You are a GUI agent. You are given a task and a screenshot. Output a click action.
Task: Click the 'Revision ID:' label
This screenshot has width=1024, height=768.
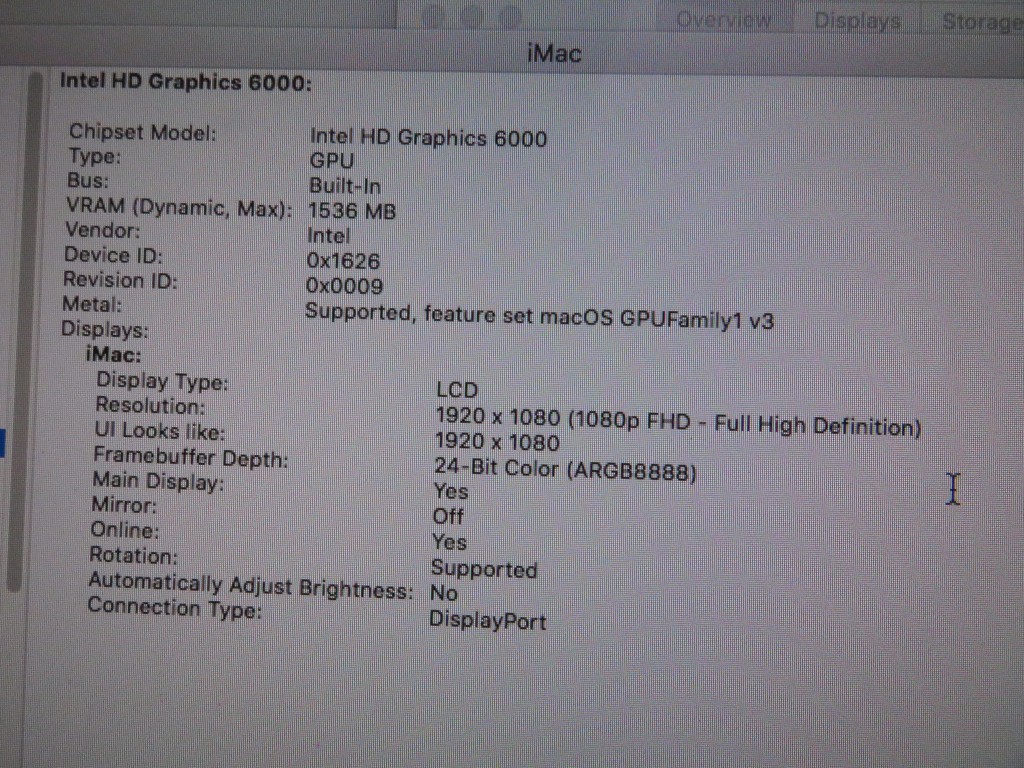tap(120, 280)
